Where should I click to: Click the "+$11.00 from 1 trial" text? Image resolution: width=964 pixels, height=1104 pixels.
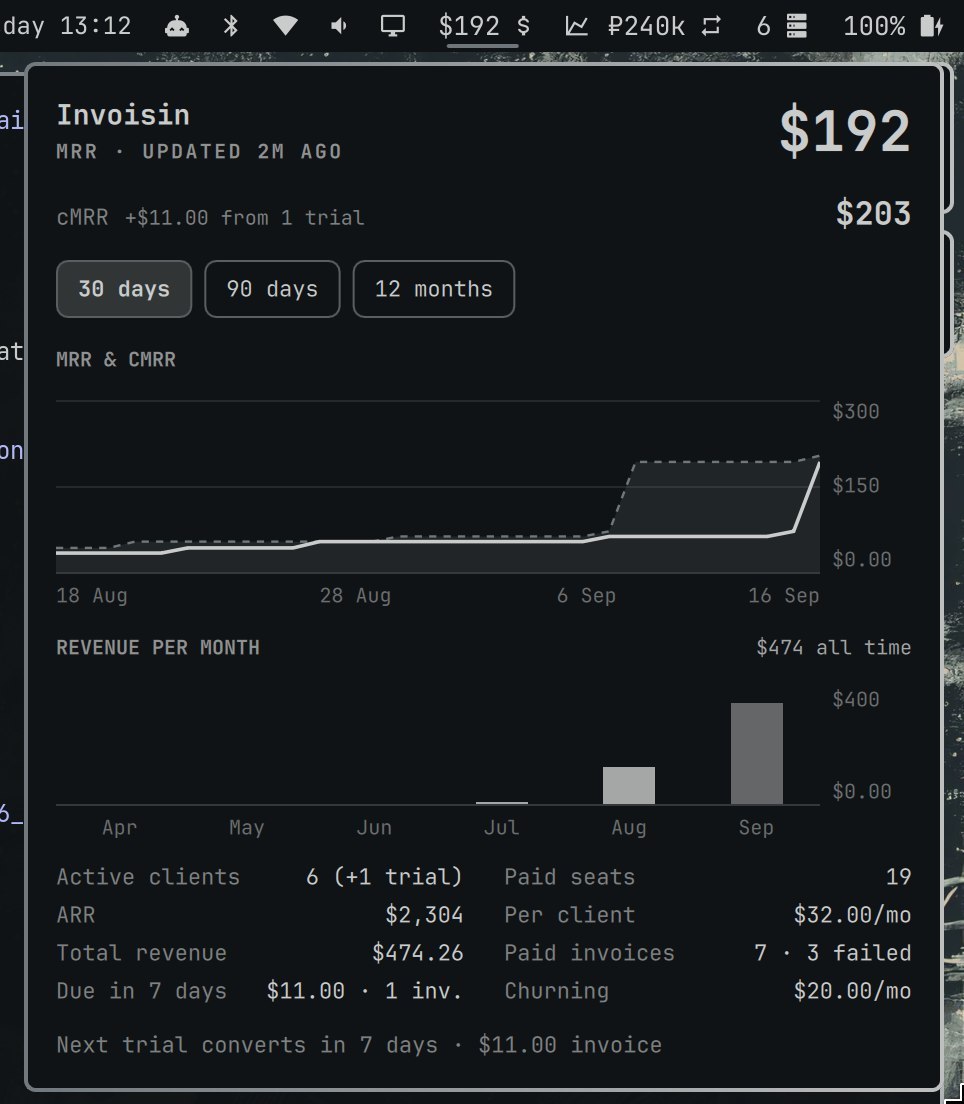pyautogui.click(x=244, y=218)
